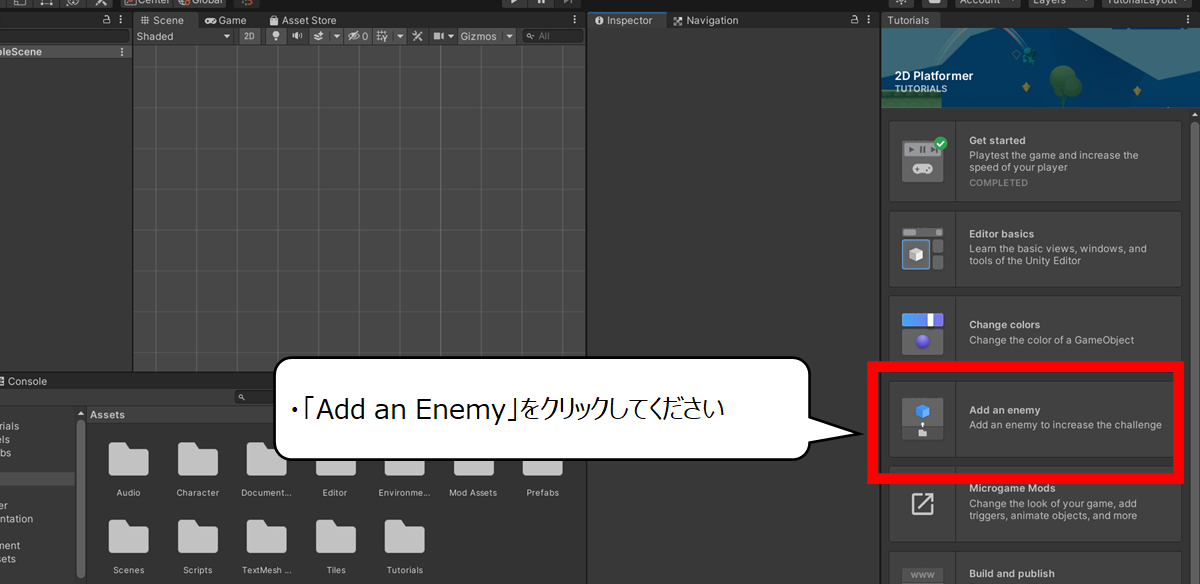Switch to the Game tab
This screenshot has height=584, width=1200.
coord(225,20)
